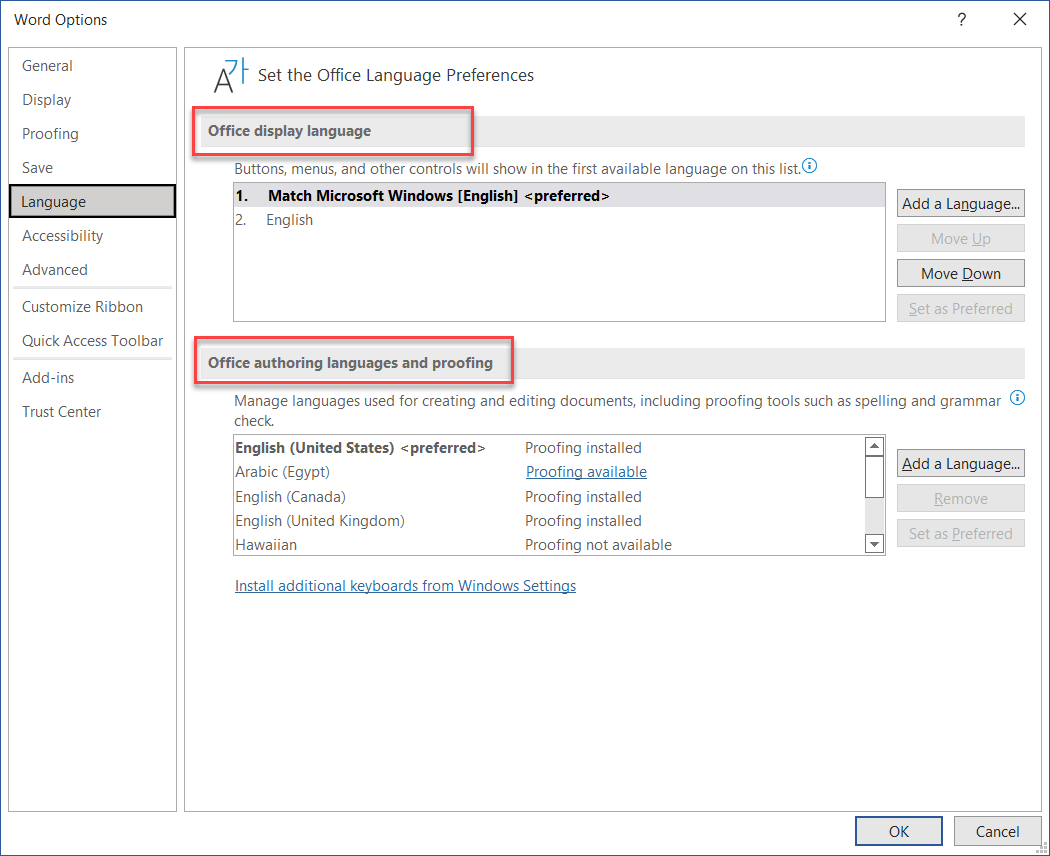Open the Trust Center category
The width and height of the screenshot is (1050, 856).
point(92,412)
